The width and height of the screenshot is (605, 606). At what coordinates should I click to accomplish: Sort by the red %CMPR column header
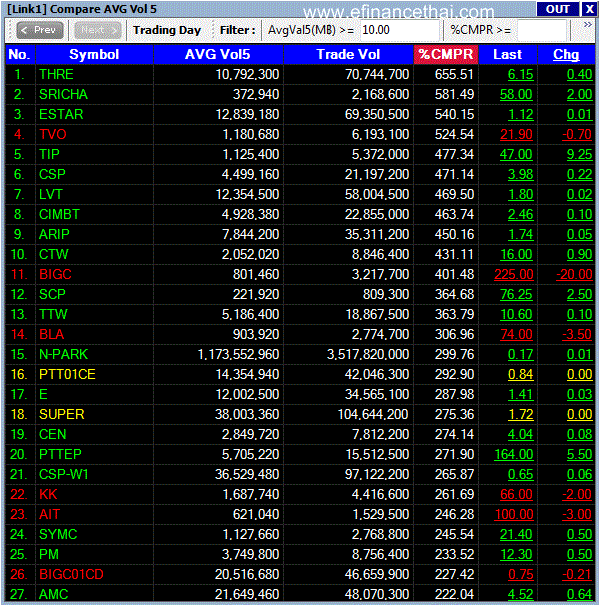[446, 54]
